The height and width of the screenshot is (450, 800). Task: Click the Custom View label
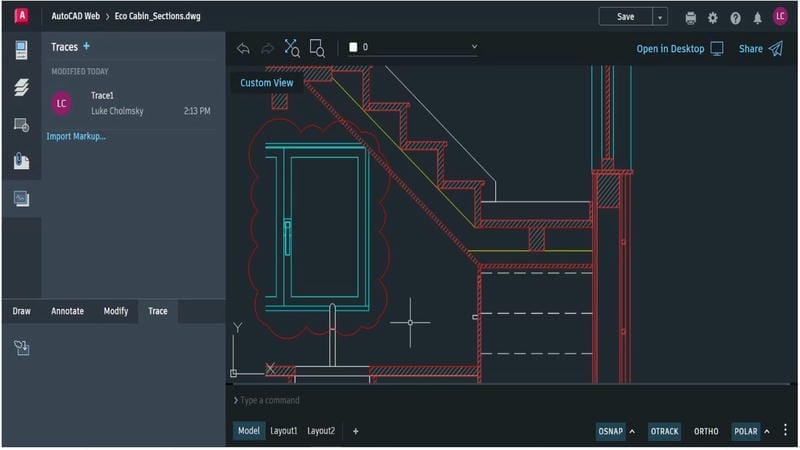(x=266, y=83)
